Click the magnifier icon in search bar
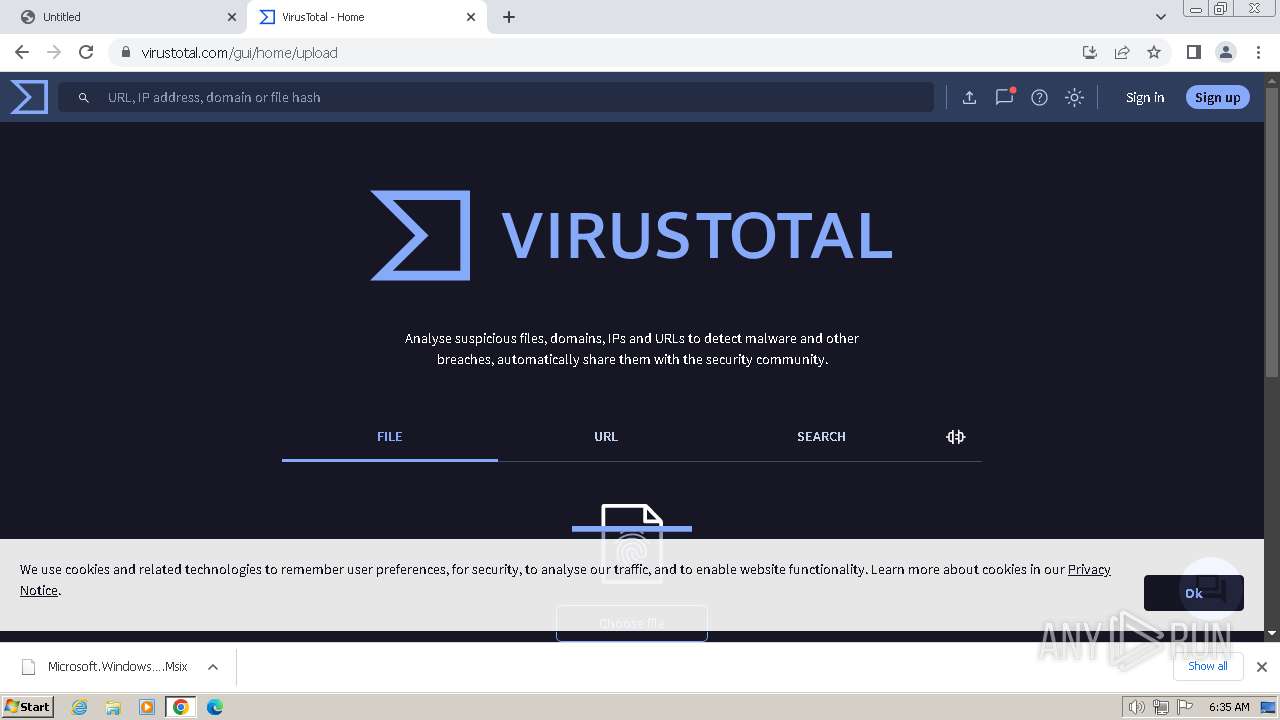The height and width of the screenshot is (720, 1280). (x=84, y=98)
